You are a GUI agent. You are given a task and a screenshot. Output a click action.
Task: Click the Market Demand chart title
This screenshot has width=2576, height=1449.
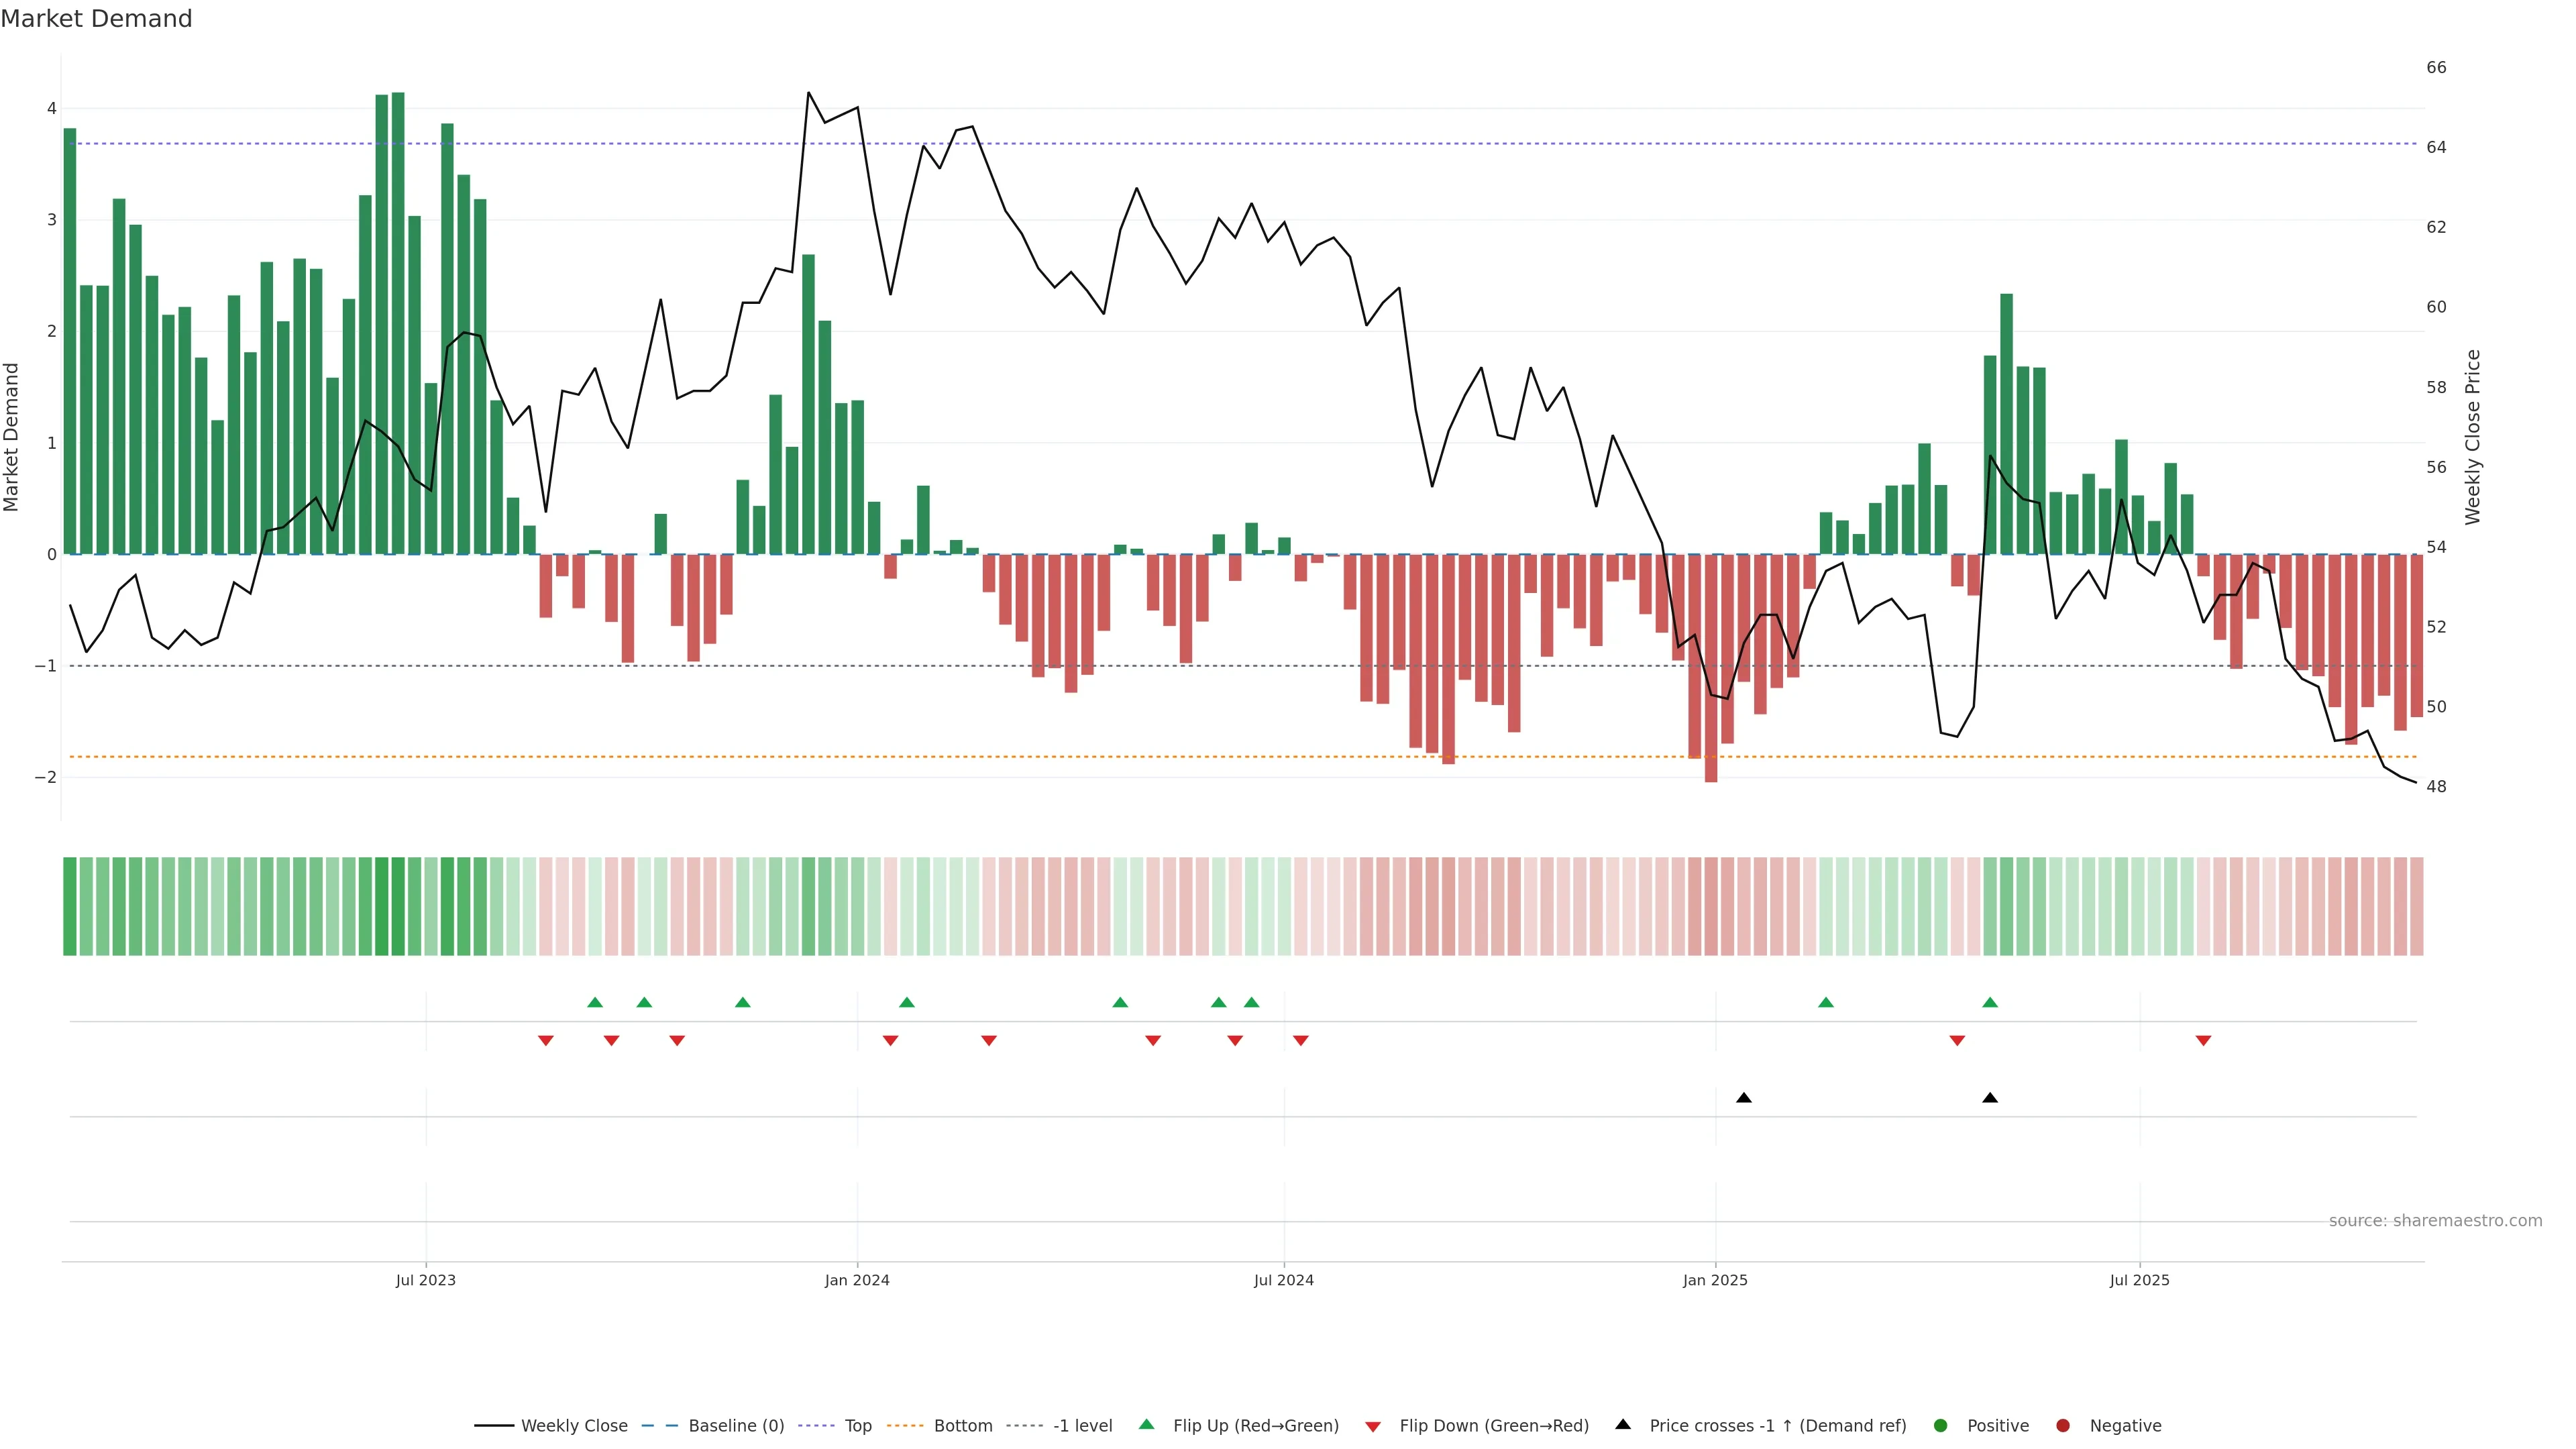point(96,19)
